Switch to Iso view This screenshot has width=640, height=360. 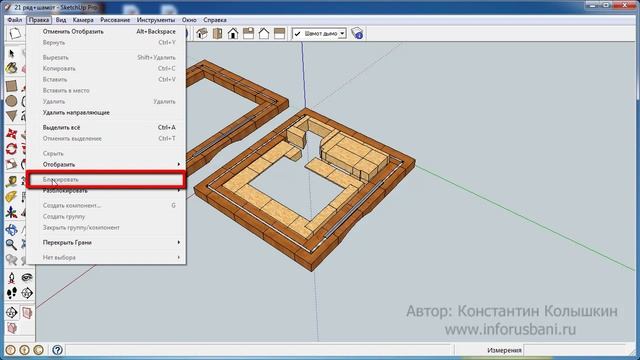(202, 33)
